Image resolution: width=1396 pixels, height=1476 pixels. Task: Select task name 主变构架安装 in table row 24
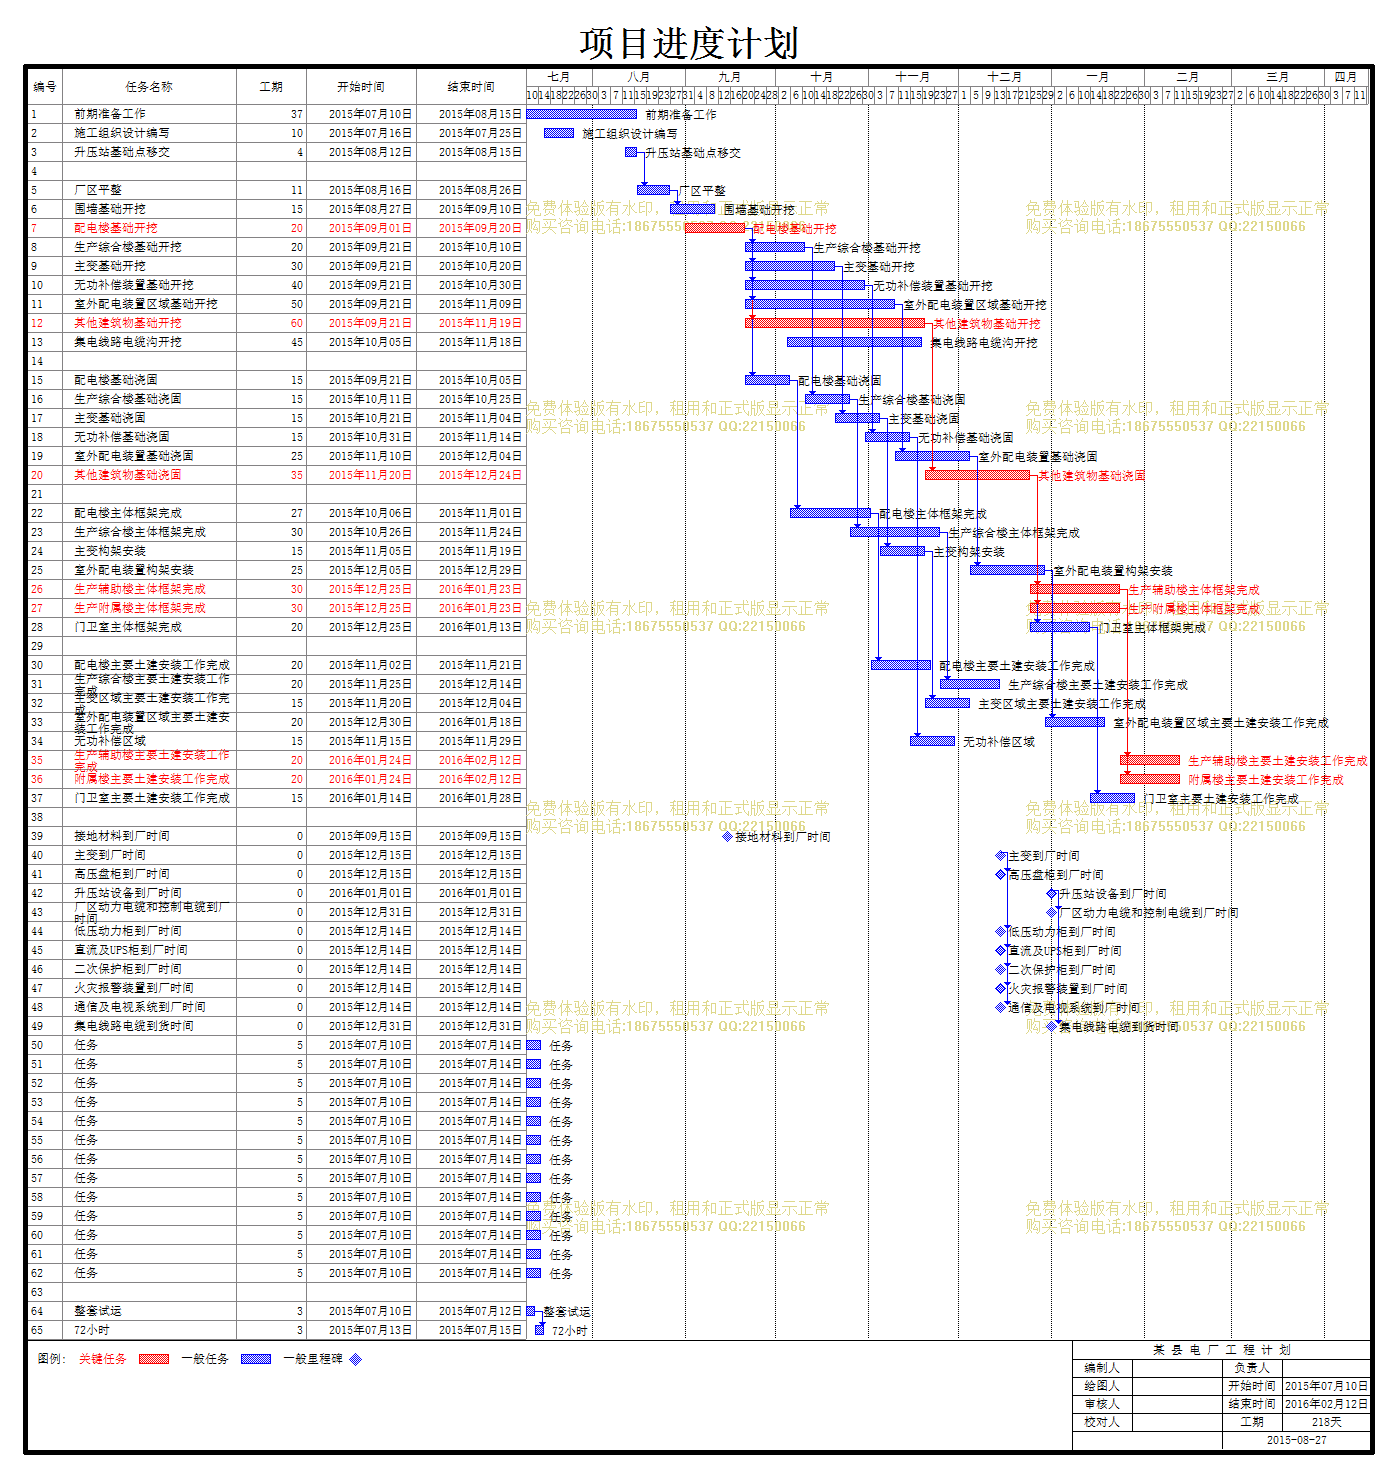110,551
